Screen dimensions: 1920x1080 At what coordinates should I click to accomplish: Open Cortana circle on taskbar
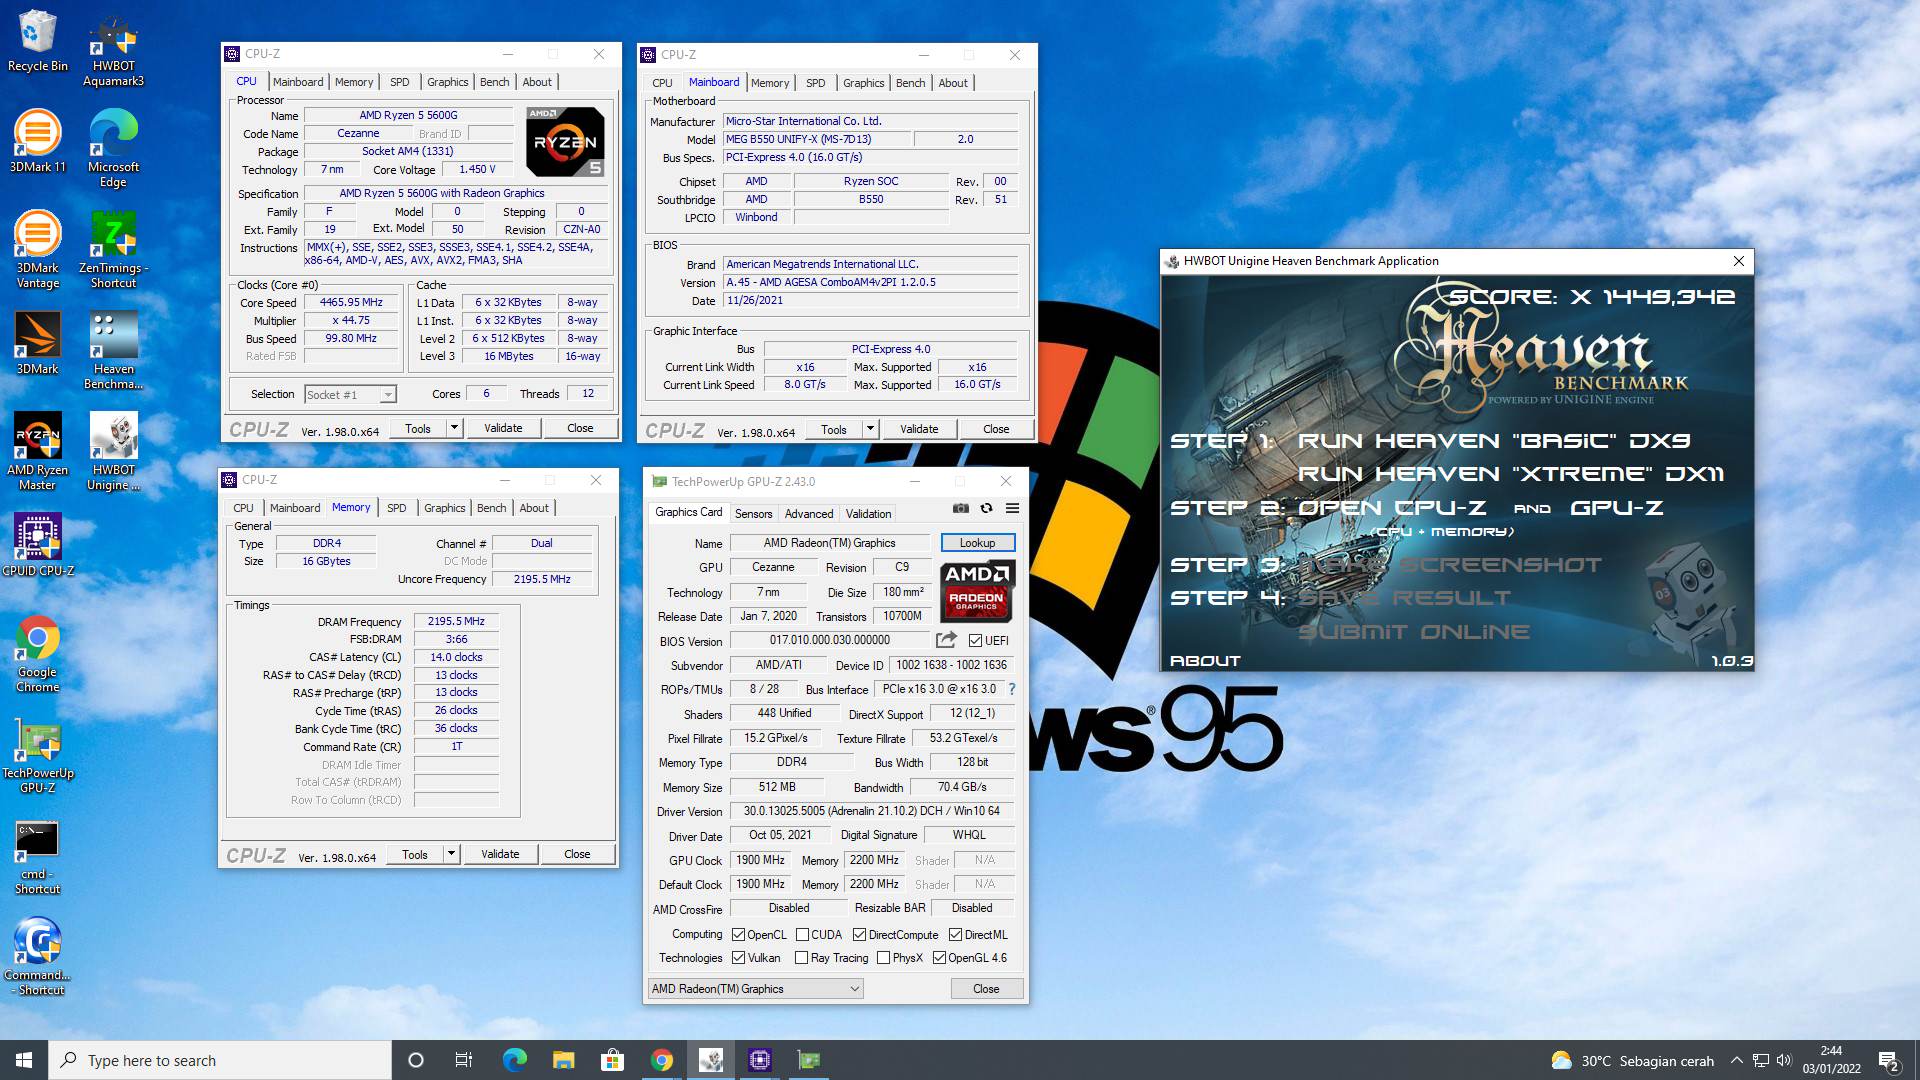tap(416, 1060)
